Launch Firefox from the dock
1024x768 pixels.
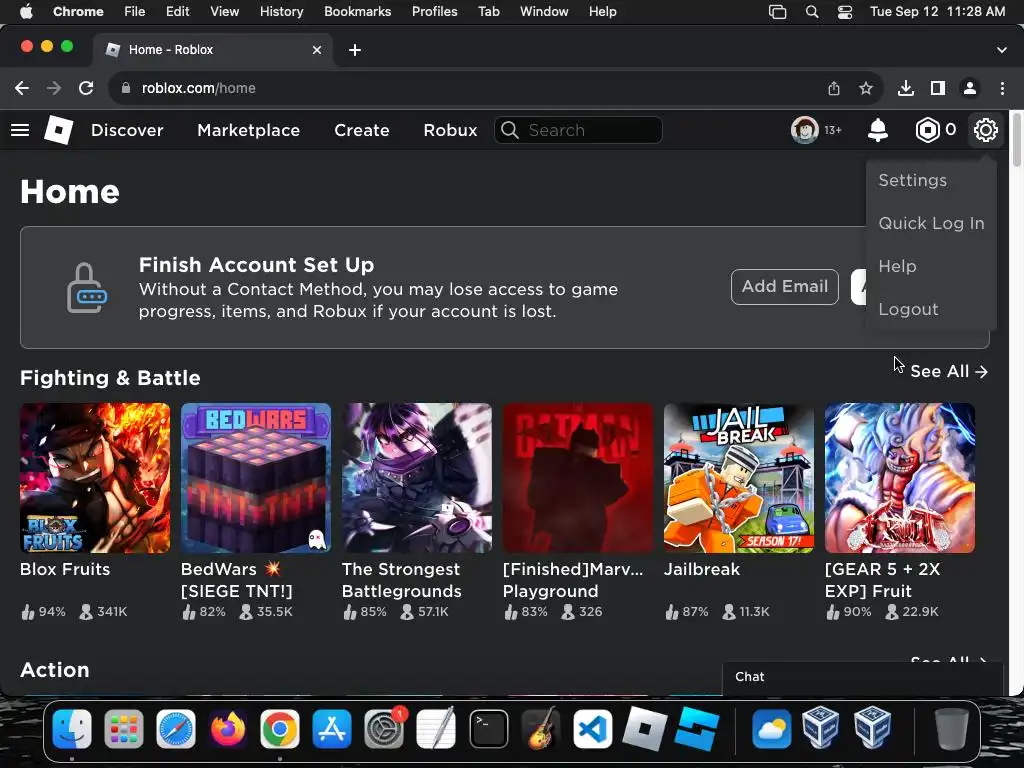[x=227, y=729]
